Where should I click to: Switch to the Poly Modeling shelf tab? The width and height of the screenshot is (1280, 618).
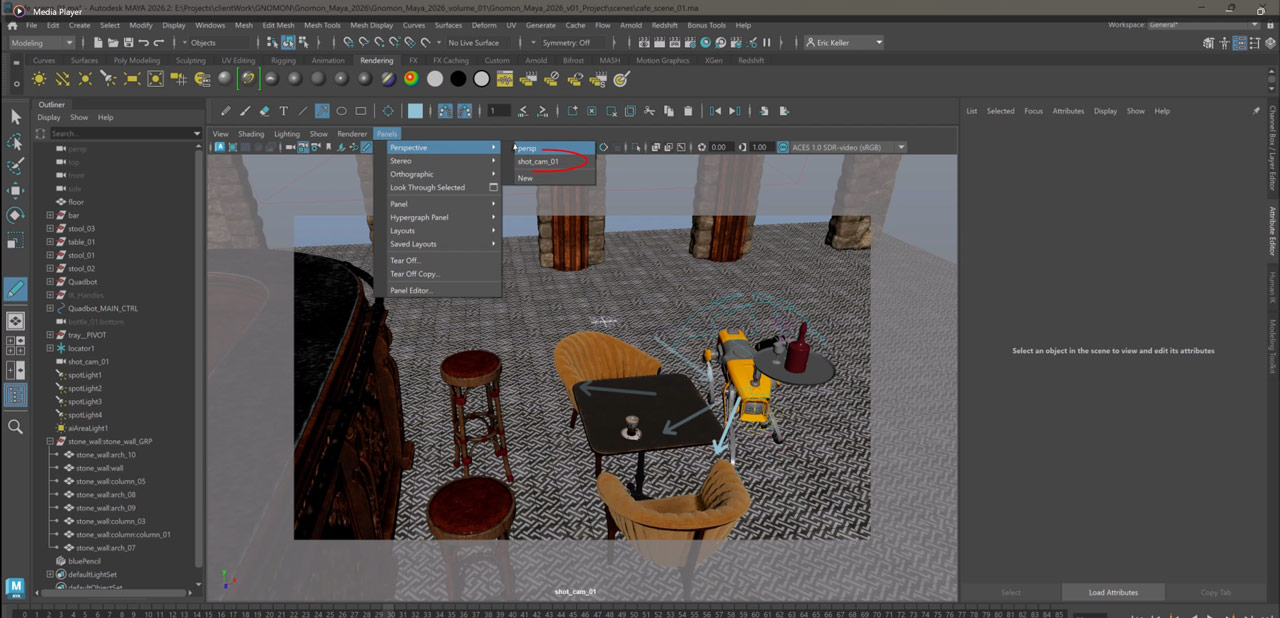[x=136, y=60]
